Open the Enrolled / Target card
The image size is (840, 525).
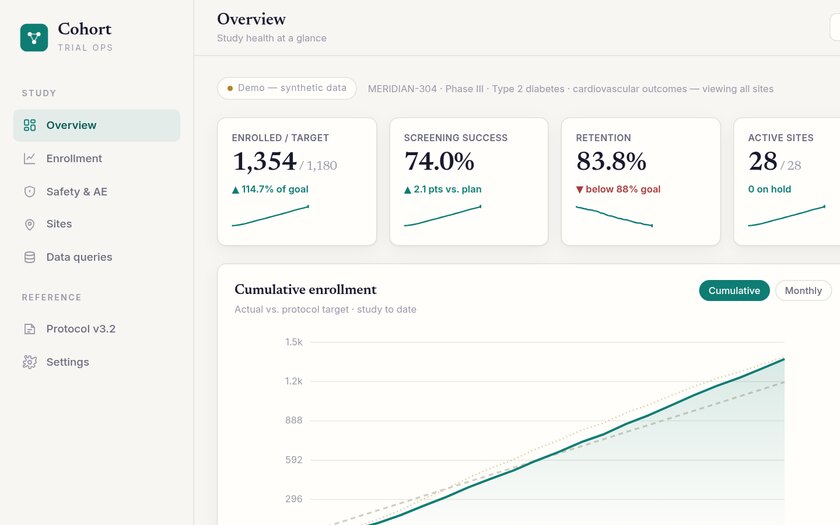[x=297, y=182]
